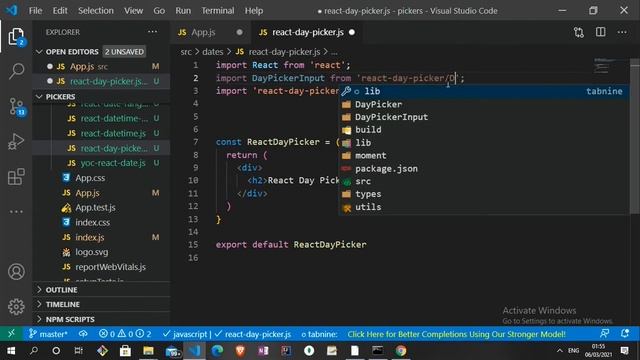
Task: Choose types folder suggestion
Action: coord(484,194)
